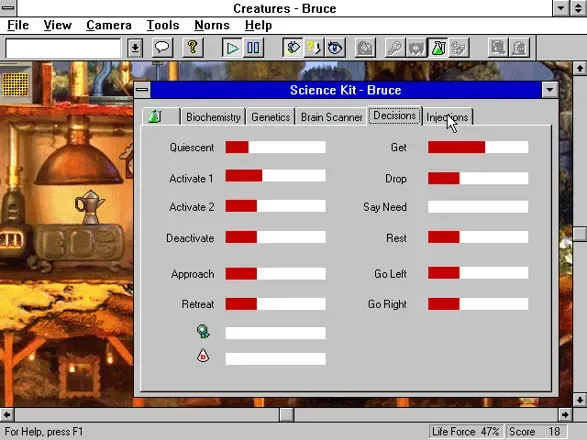Select the Decisions tab
The width and height of the screenshot is (587, 440).
click(x=395, y=115)
